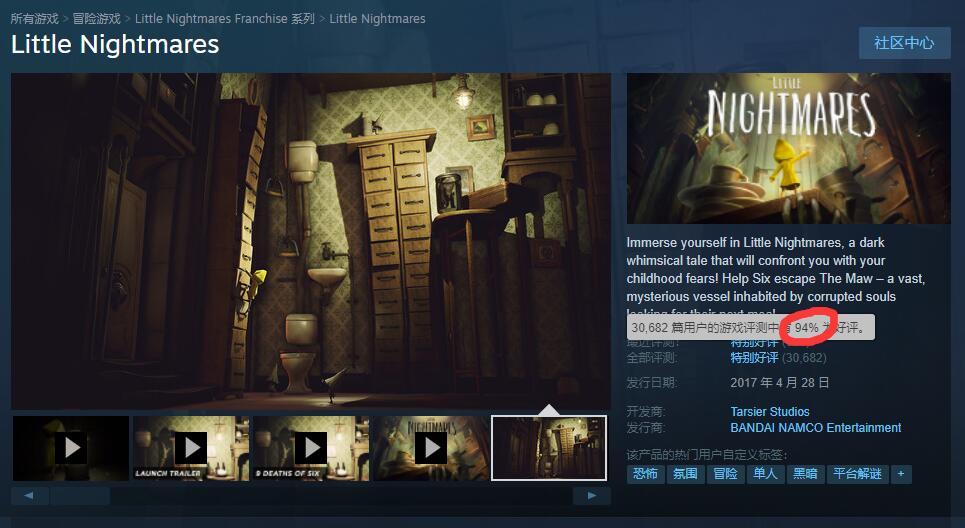Select the 冒险 tag
This screenshot has height=528, width=965.
point(725,474)
